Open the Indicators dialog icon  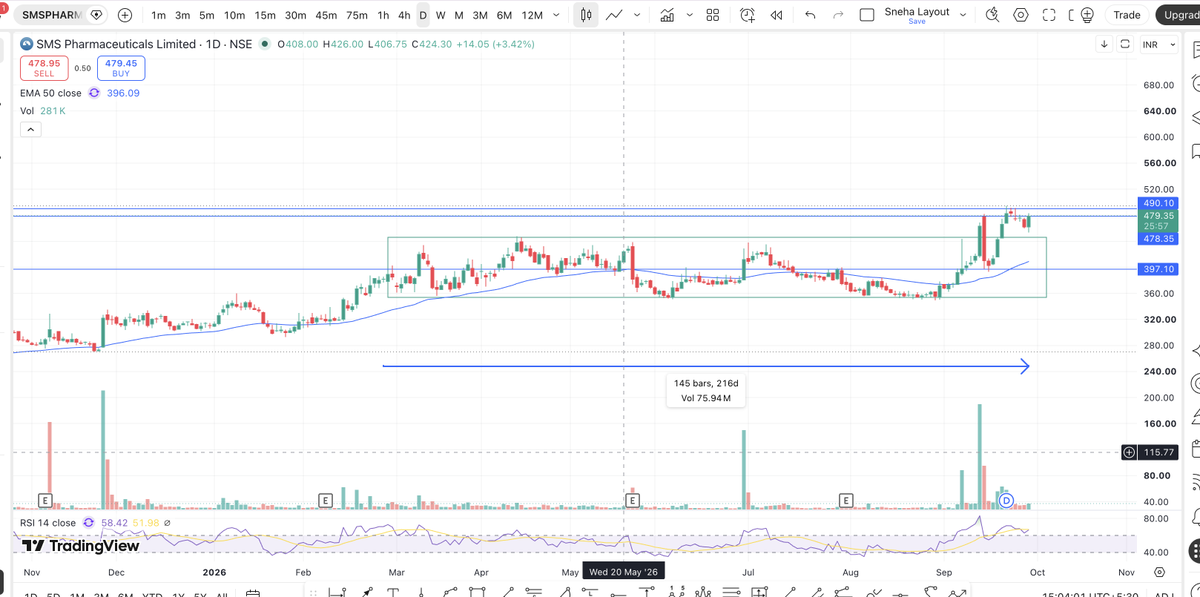(667, 15)
